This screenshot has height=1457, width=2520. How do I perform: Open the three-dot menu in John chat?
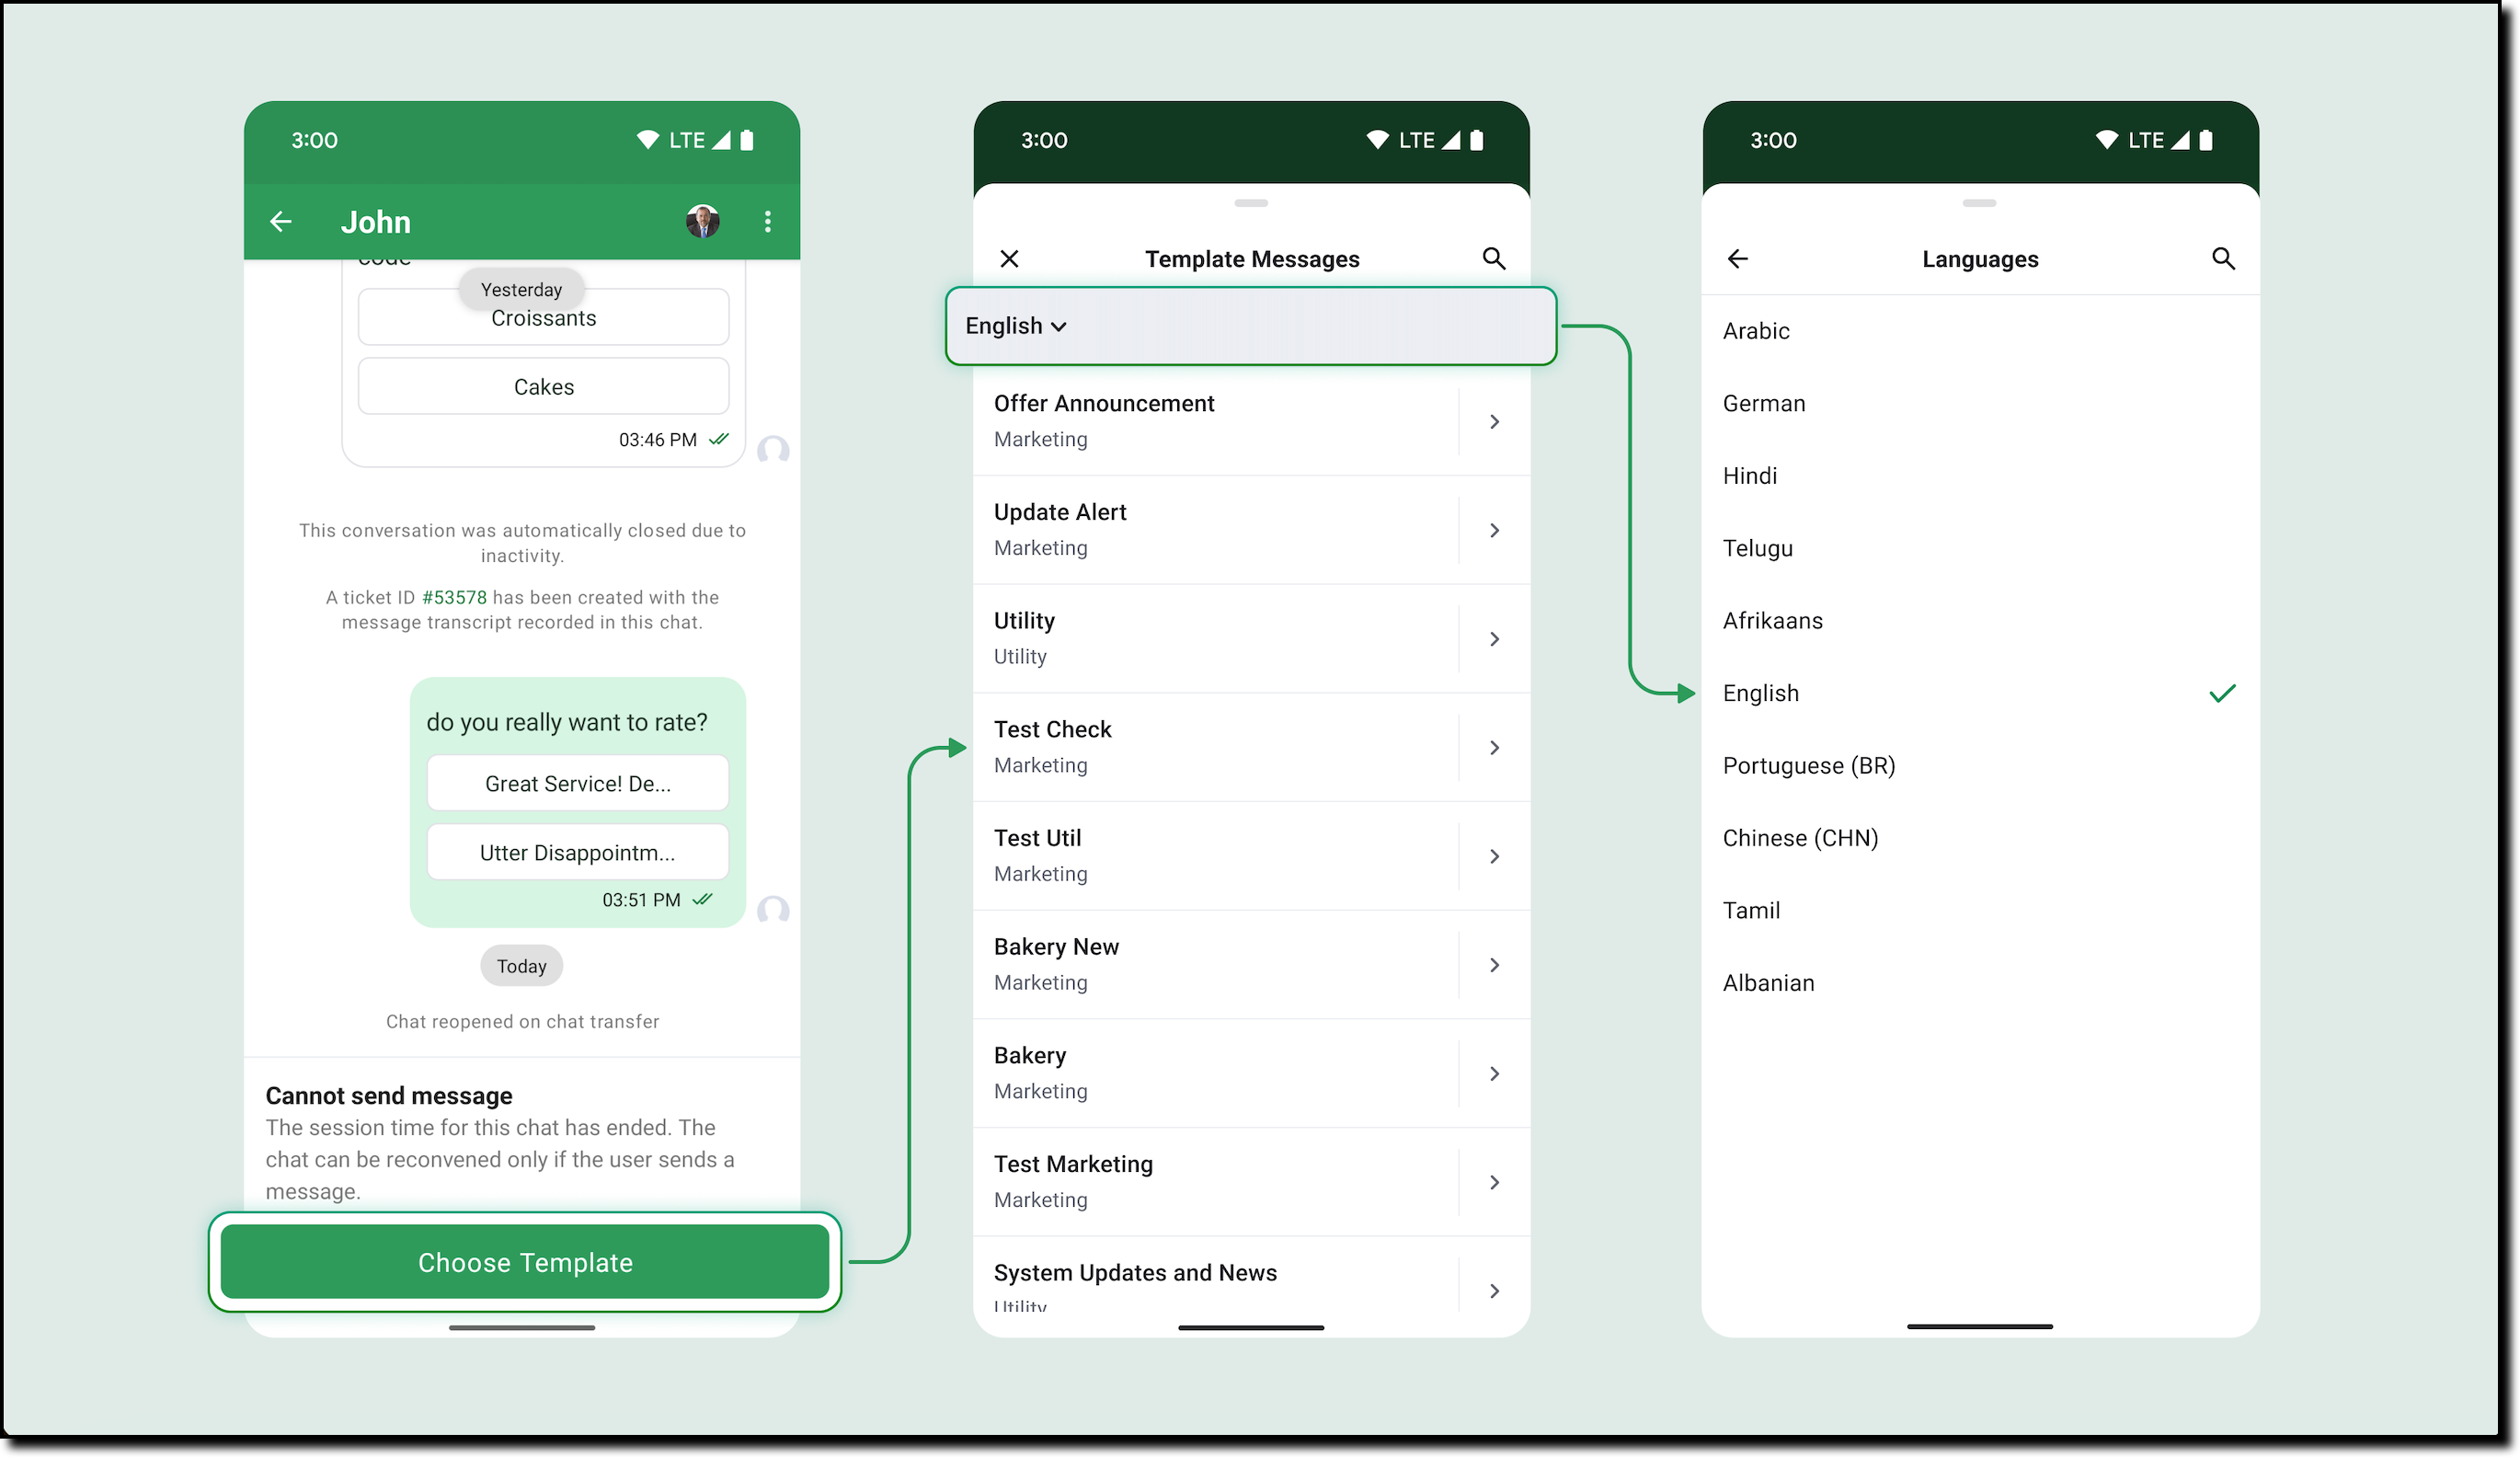pyautogui.click(x=767, y=222)
